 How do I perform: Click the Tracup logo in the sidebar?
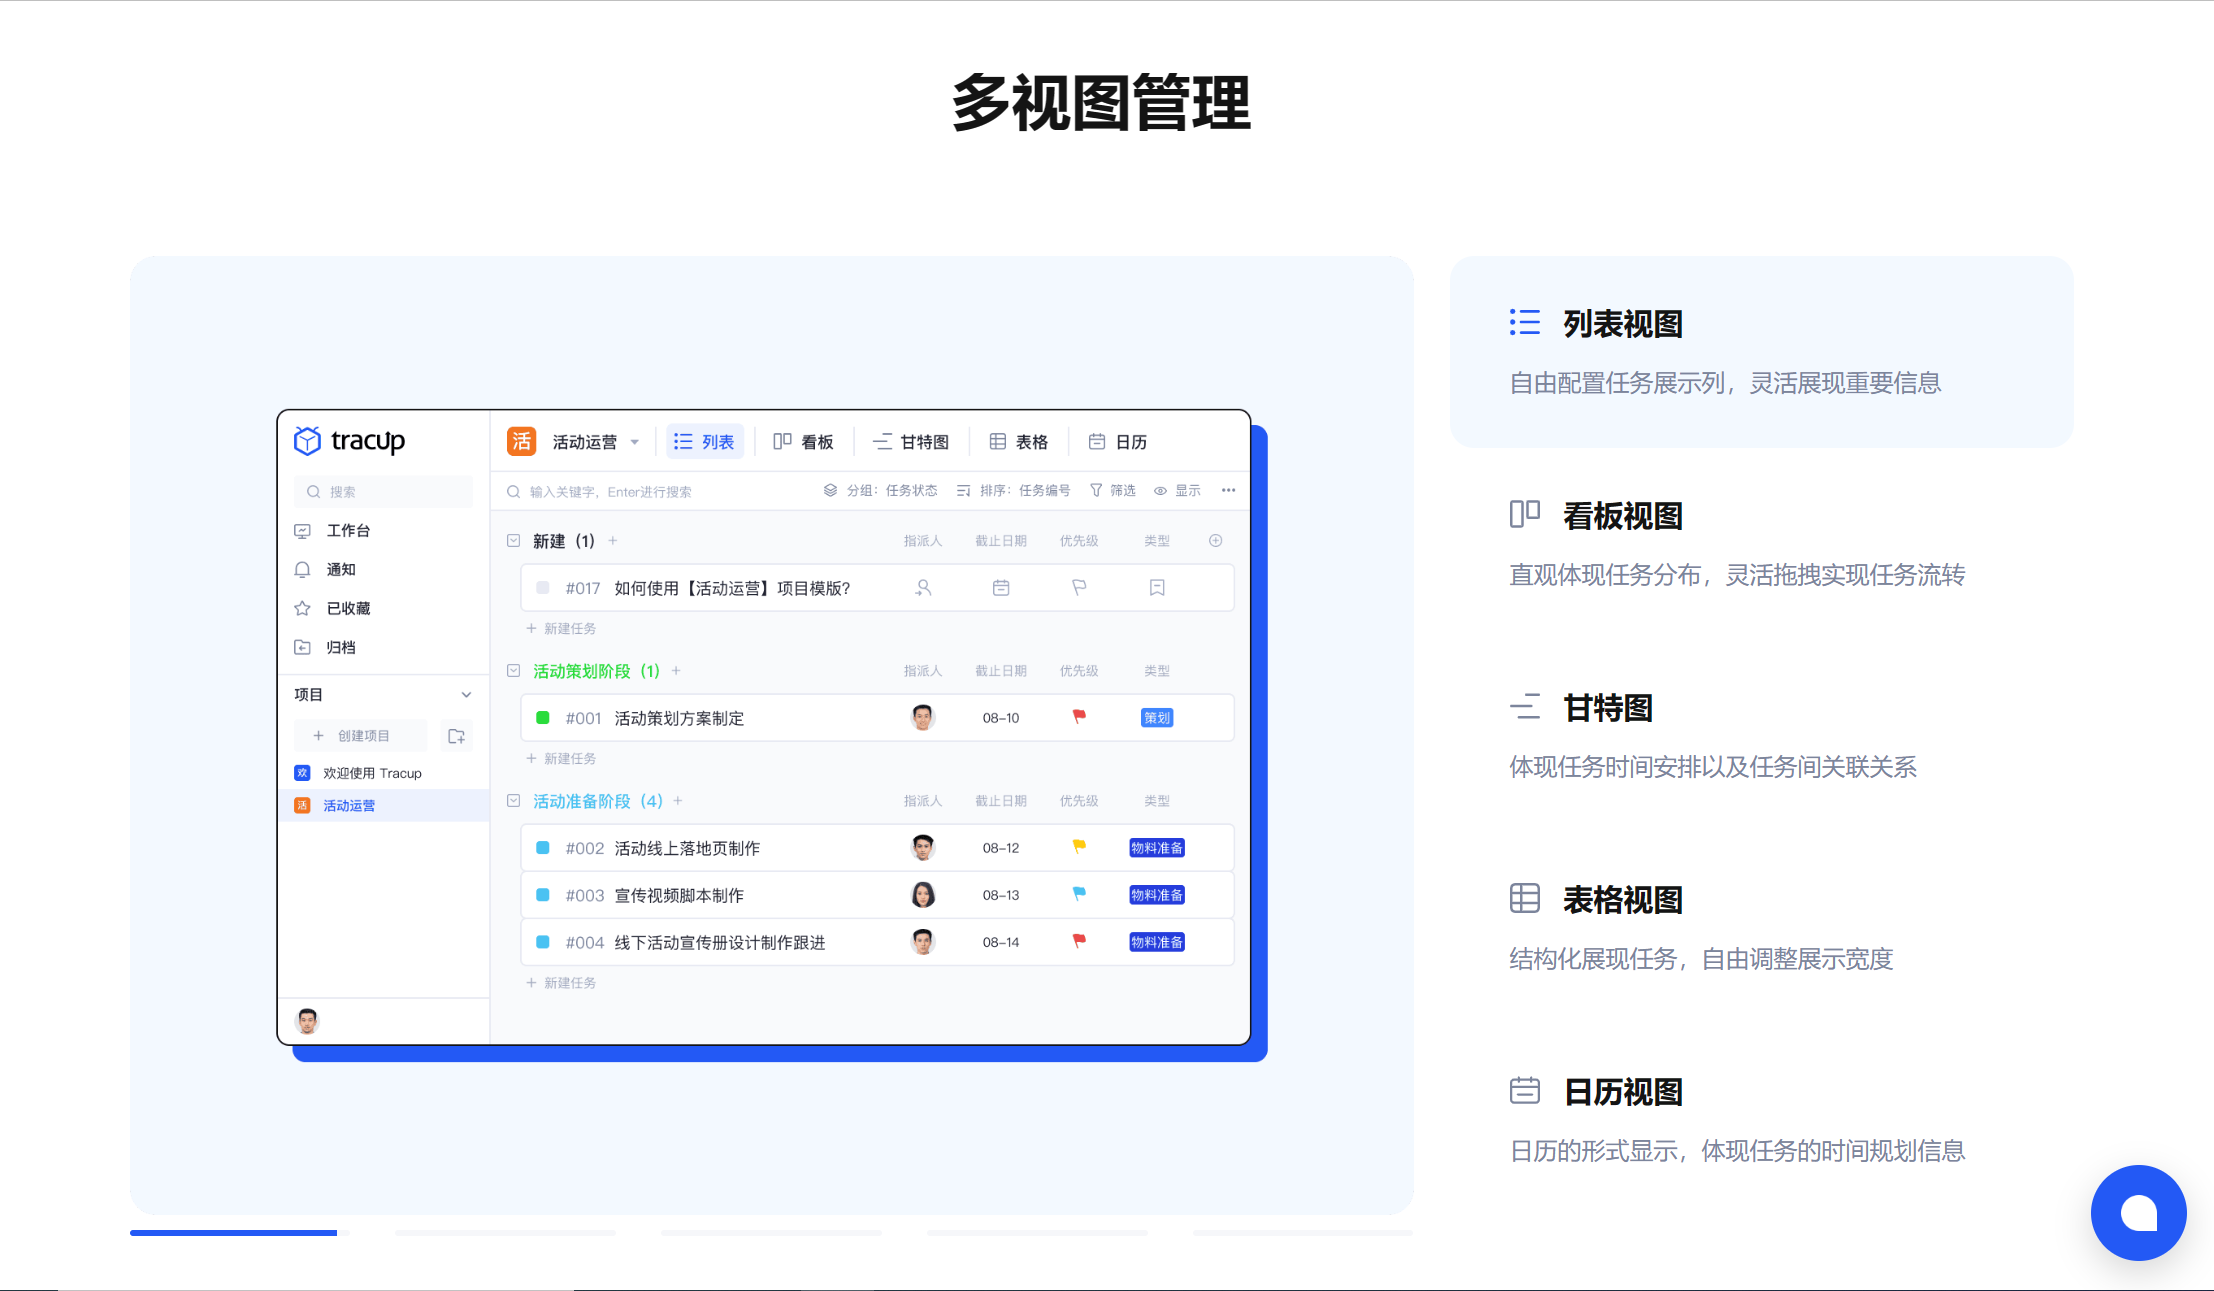[349, 441]
